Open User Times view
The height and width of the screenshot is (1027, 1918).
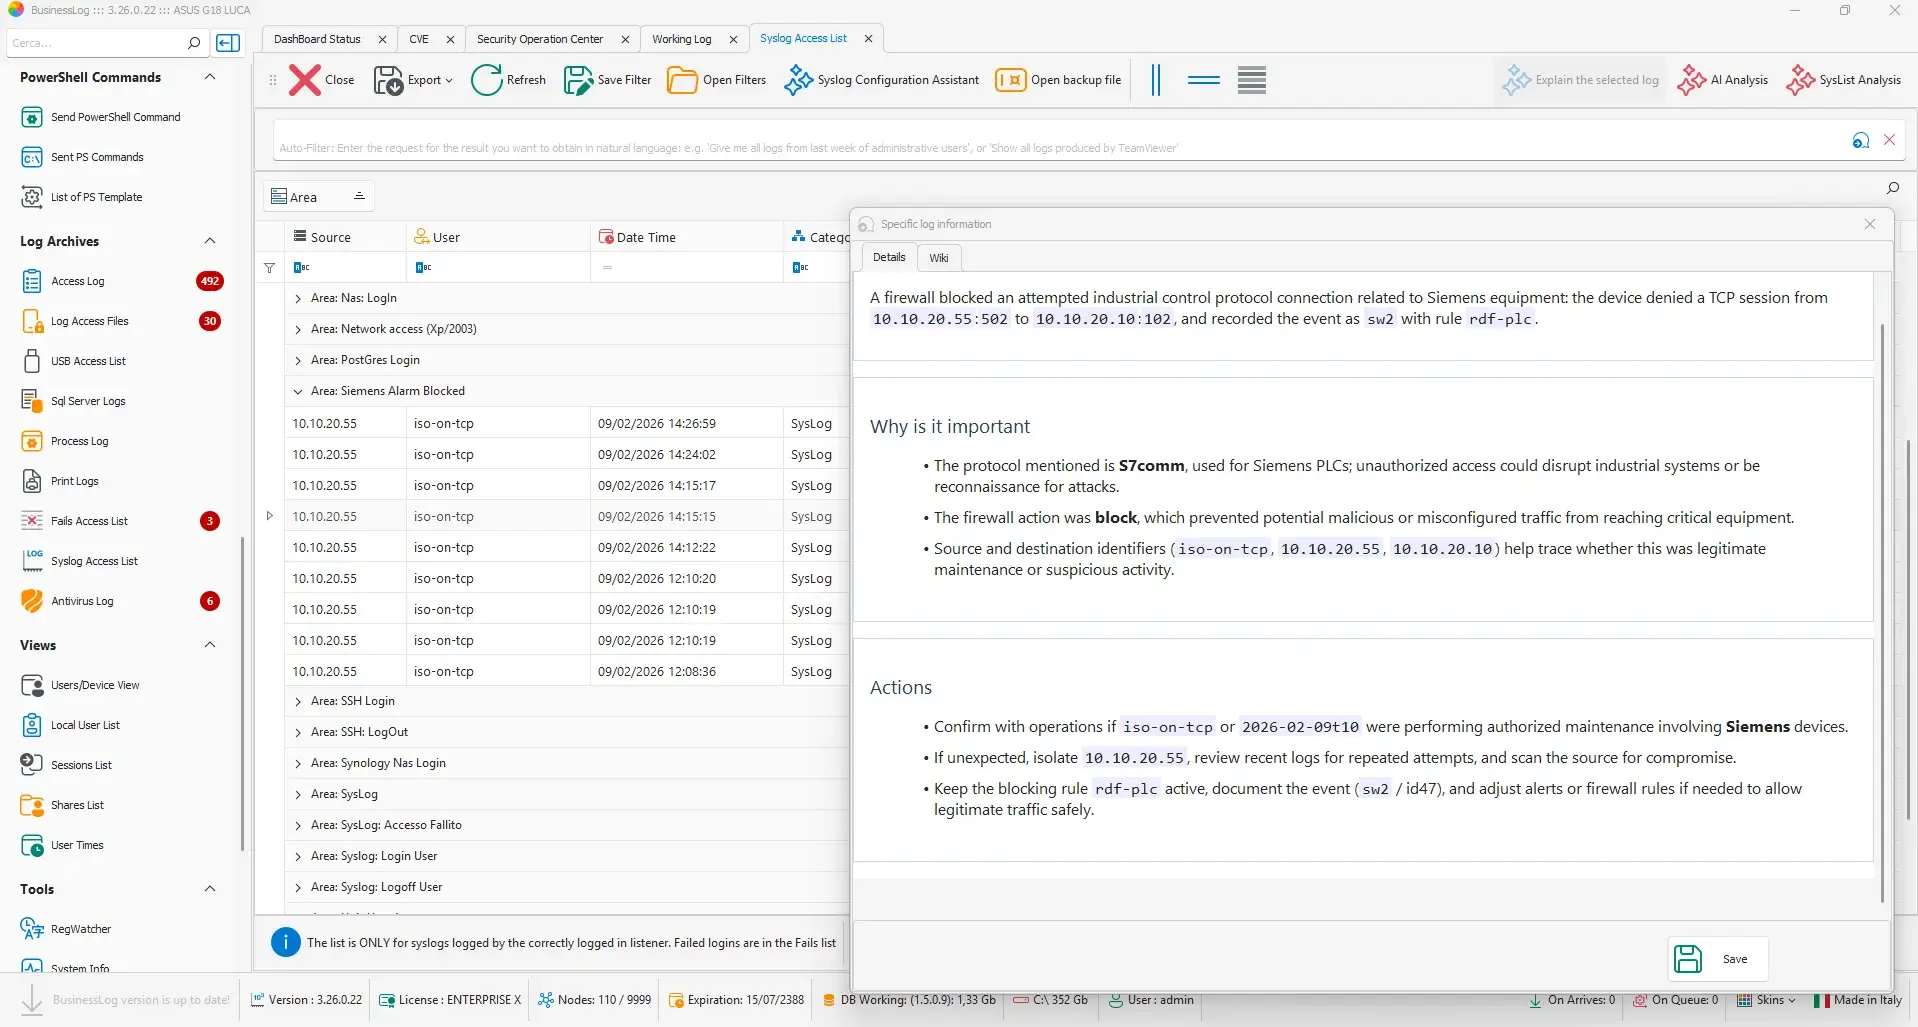point(62,845)
